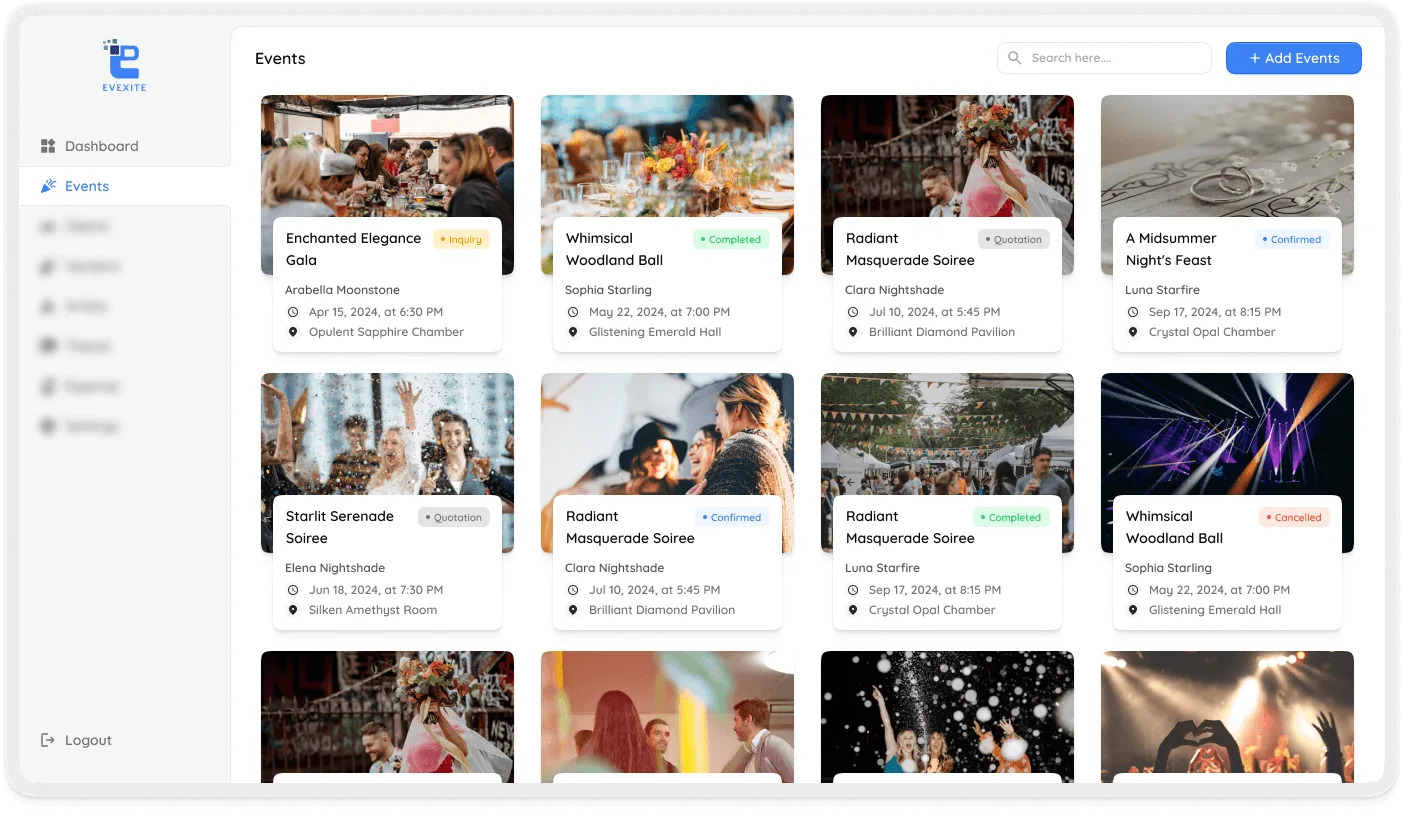Image resolution: width=1404 pixels, height=815 pixels.
Task: Open the Dashboard page from the sidebar
Action: pyautogui.click(x=100, y=146)
